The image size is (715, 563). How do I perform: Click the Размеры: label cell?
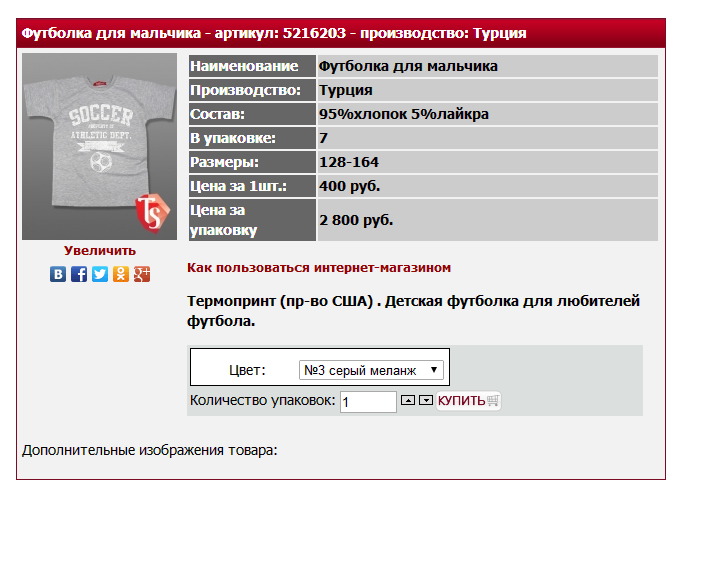click(x=252, y=162)
